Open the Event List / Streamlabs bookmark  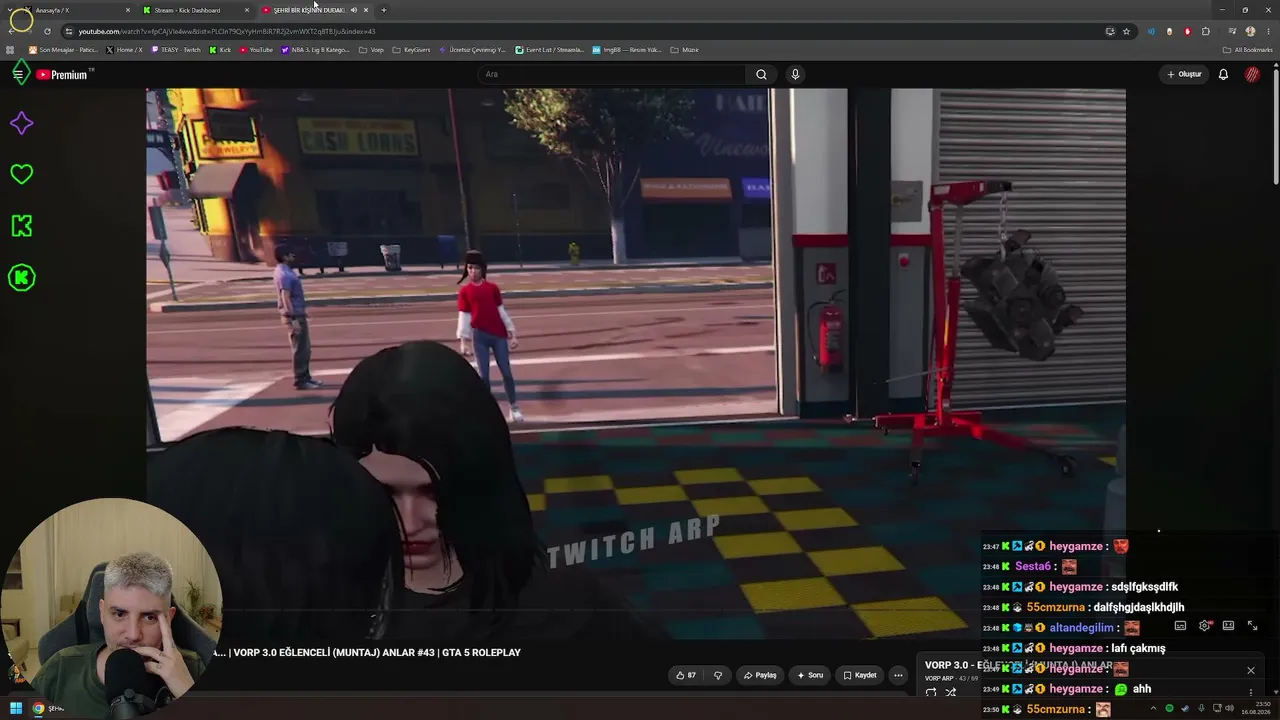pyautogui.click(x=550, y=50)
